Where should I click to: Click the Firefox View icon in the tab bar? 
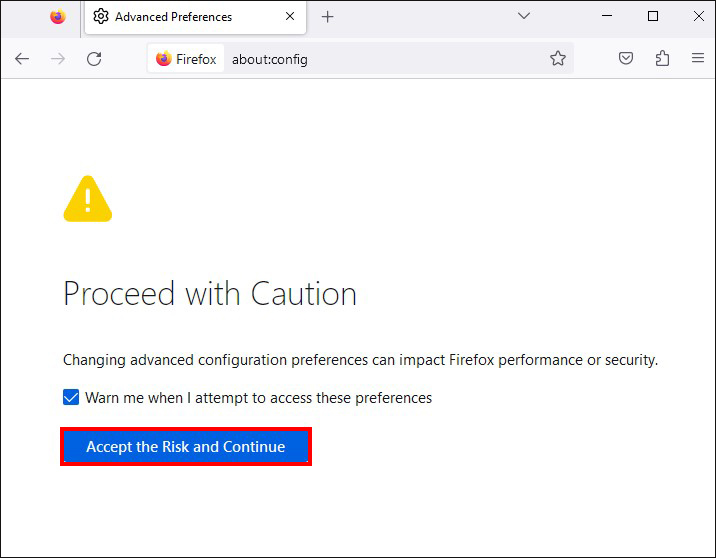click(x=57, y=17)
